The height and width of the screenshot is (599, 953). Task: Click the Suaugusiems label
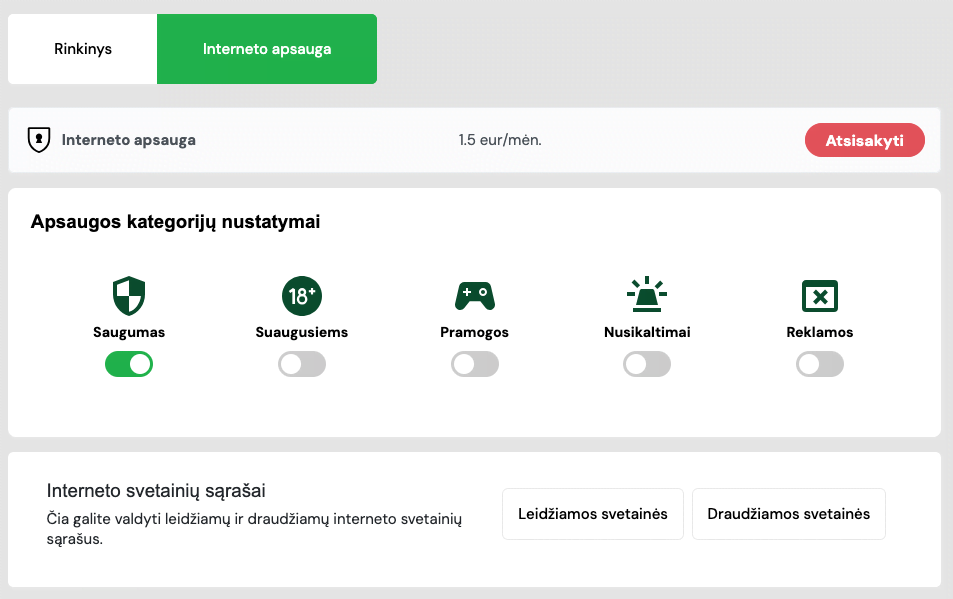pyautogui.click(x=301, y=332)
